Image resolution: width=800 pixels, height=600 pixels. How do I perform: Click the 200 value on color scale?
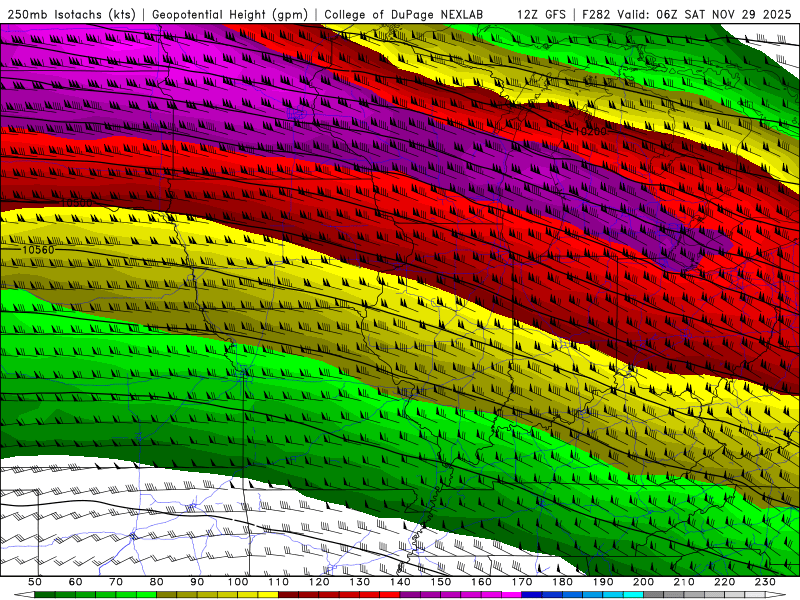(643, 582)
